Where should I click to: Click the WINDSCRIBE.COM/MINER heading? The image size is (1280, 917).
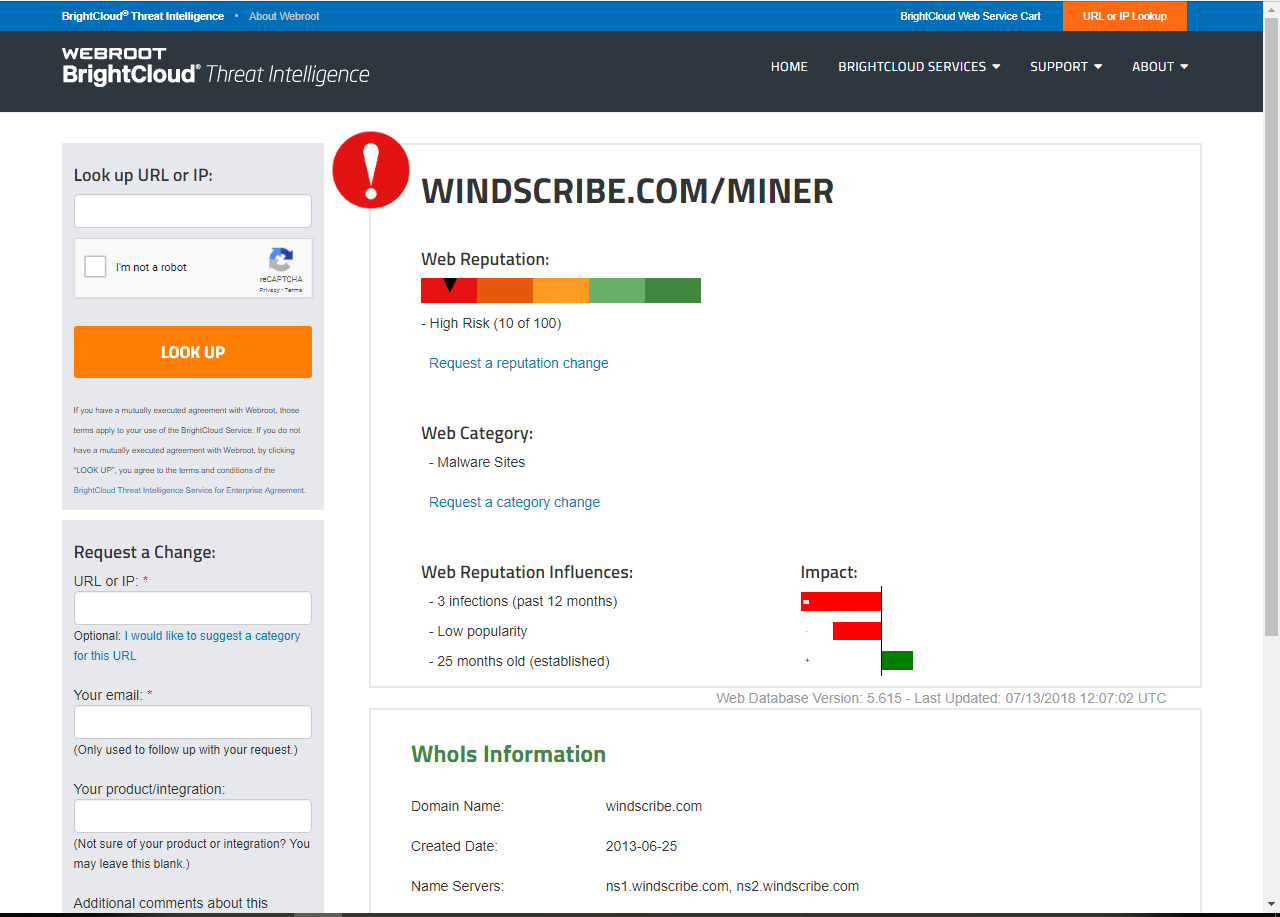[628, 191]
